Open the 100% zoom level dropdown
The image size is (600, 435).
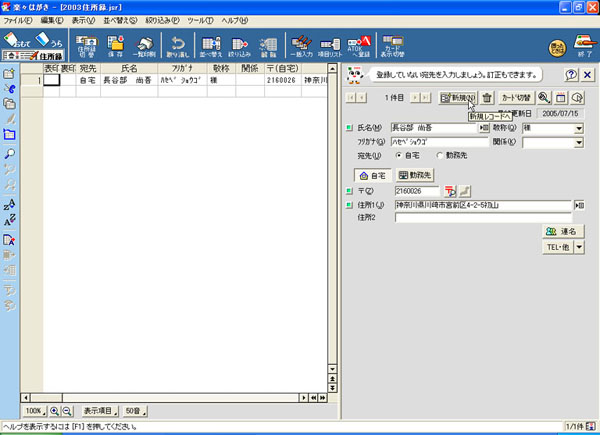(34, 411)
